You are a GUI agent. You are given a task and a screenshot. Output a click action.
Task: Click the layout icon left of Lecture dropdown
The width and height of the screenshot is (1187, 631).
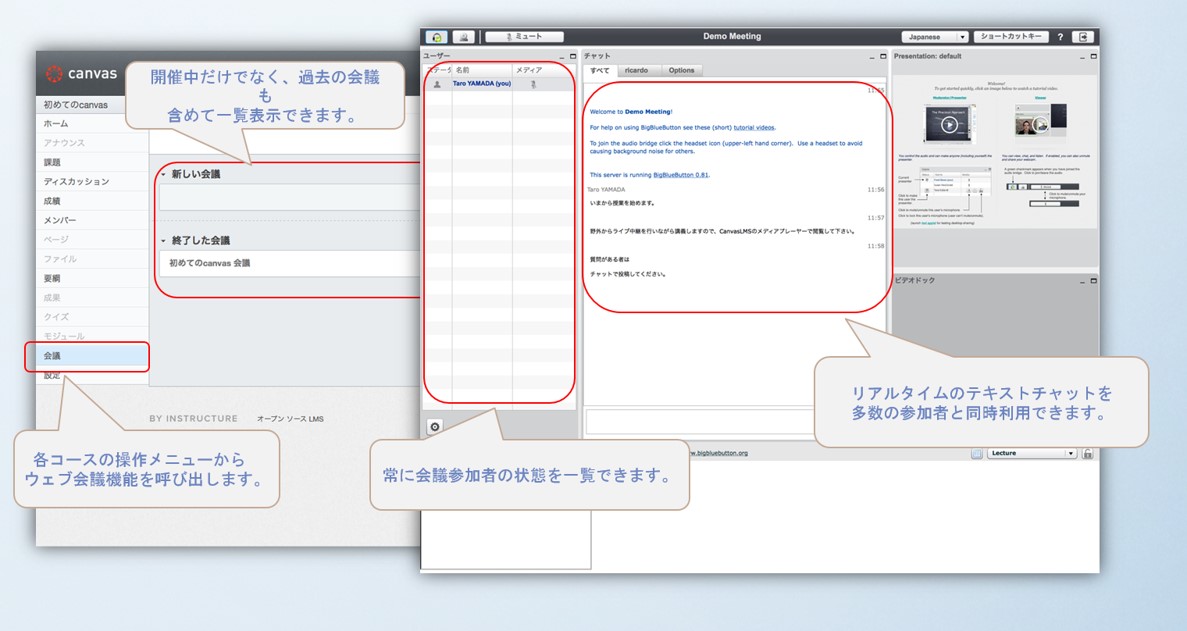click(977, 453)
